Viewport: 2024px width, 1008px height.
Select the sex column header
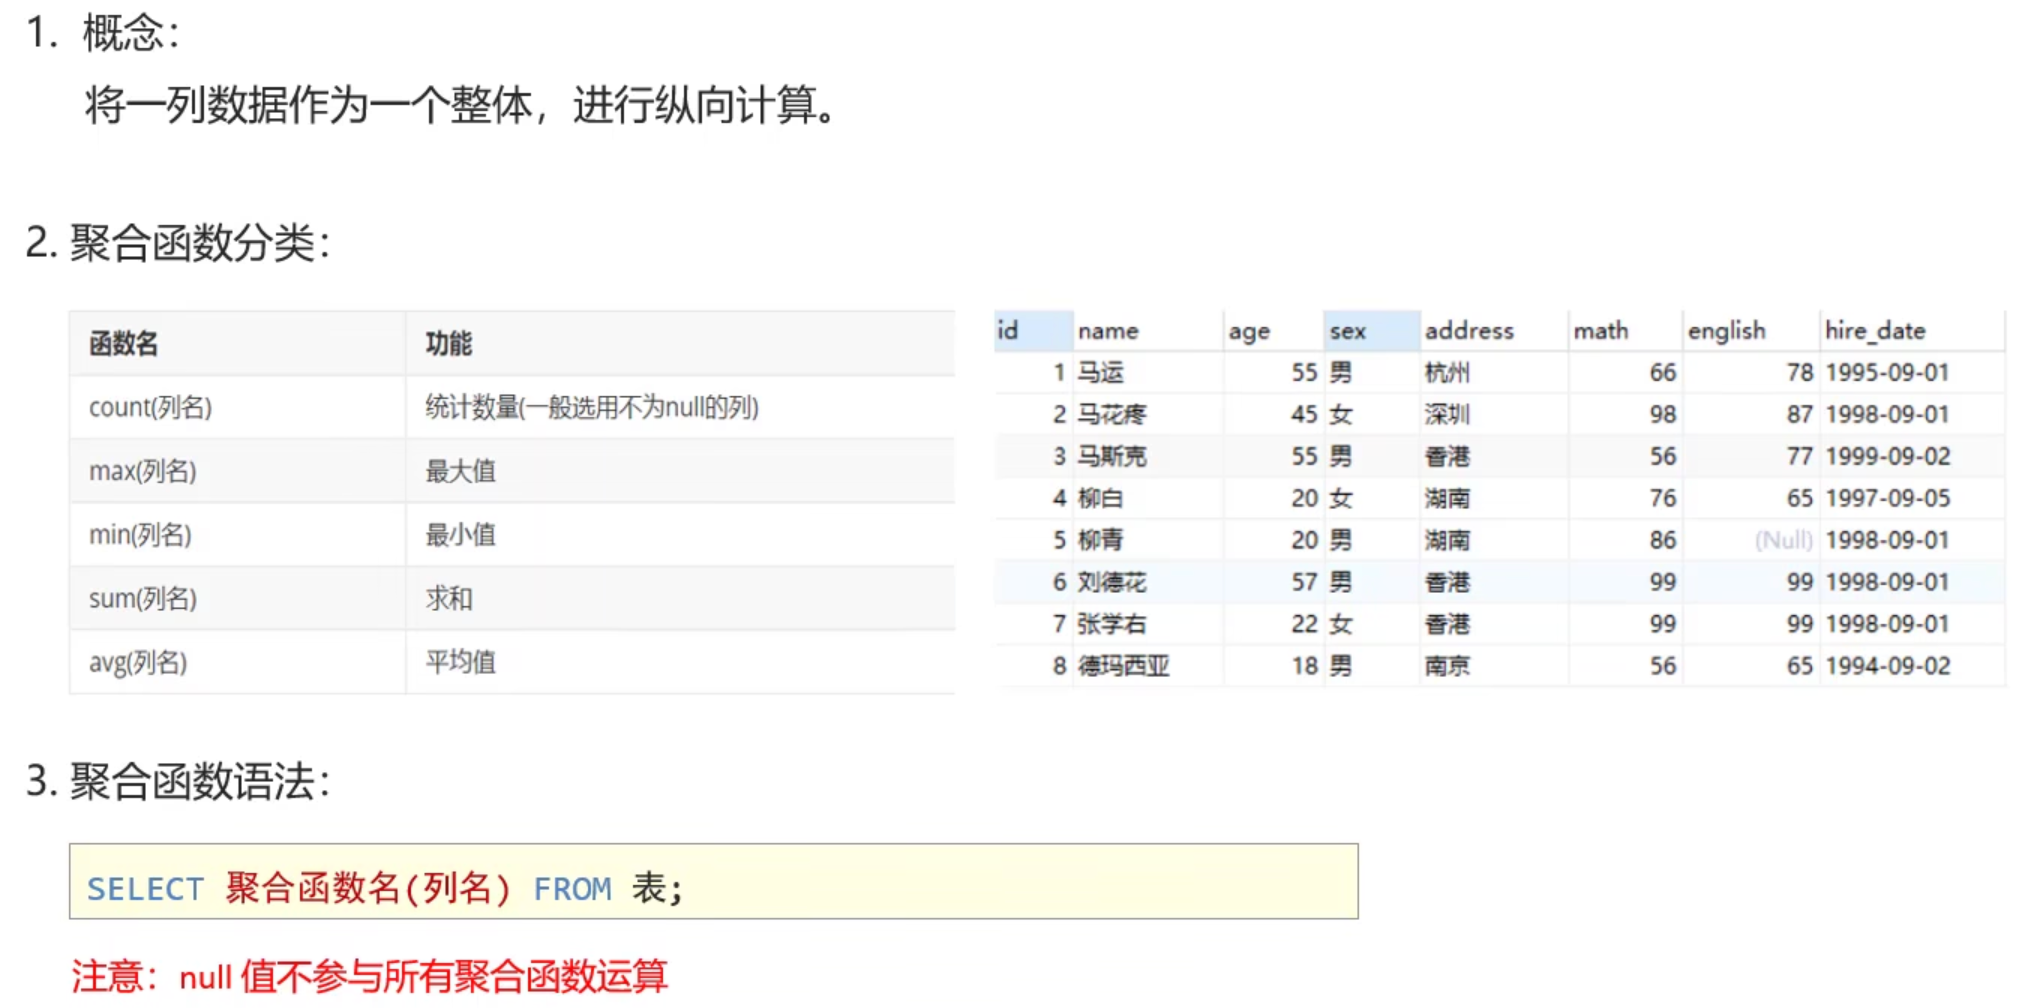pos(1371,331)
